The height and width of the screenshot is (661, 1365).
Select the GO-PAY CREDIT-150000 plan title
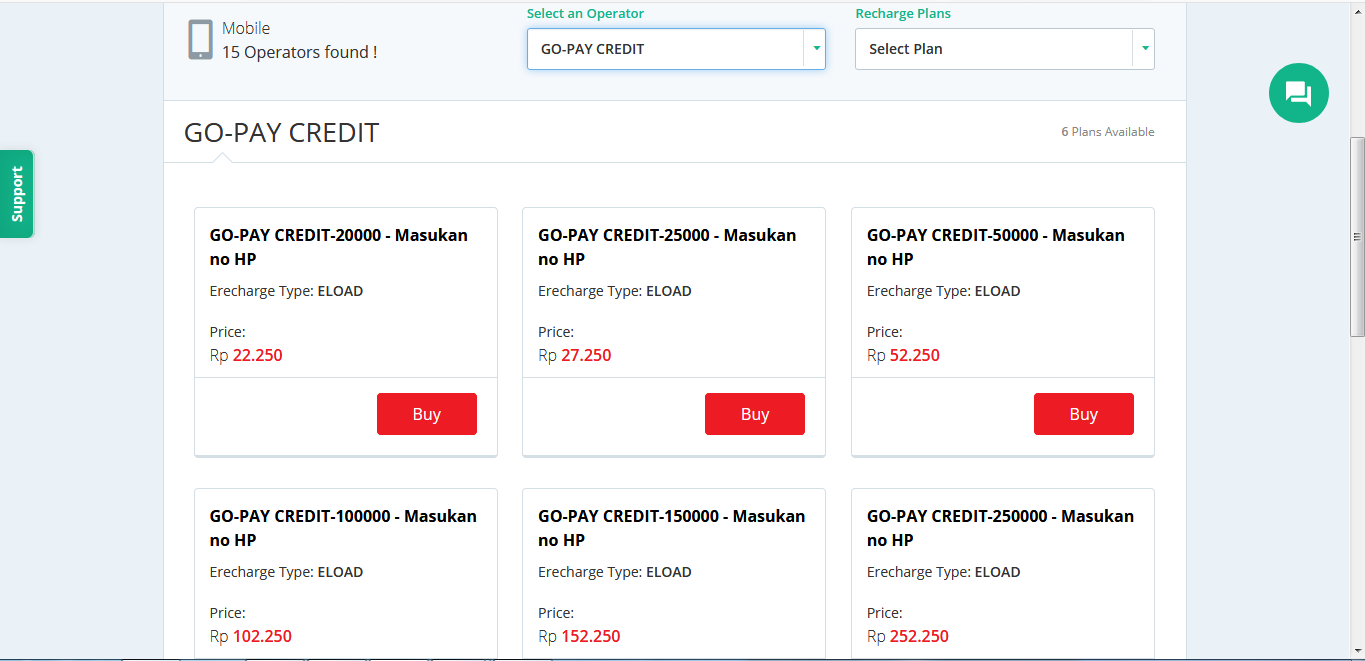point(672,528)
